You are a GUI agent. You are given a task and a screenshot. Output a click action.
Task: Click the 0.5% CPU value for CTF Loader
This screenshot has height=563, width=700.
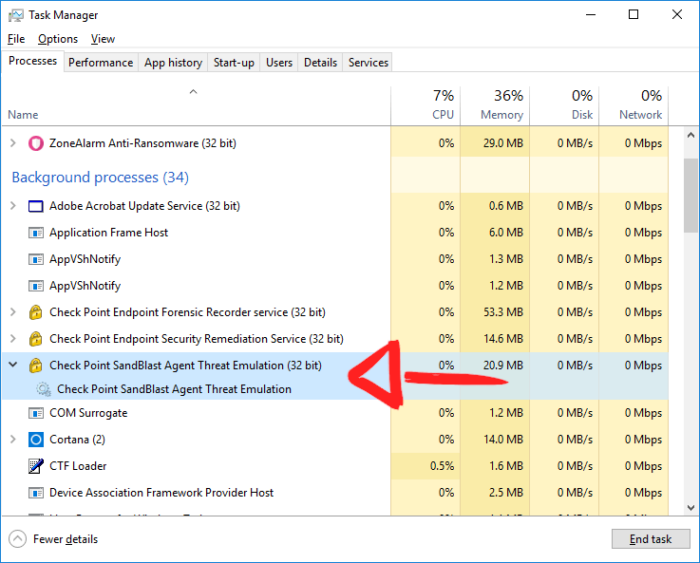442,466
